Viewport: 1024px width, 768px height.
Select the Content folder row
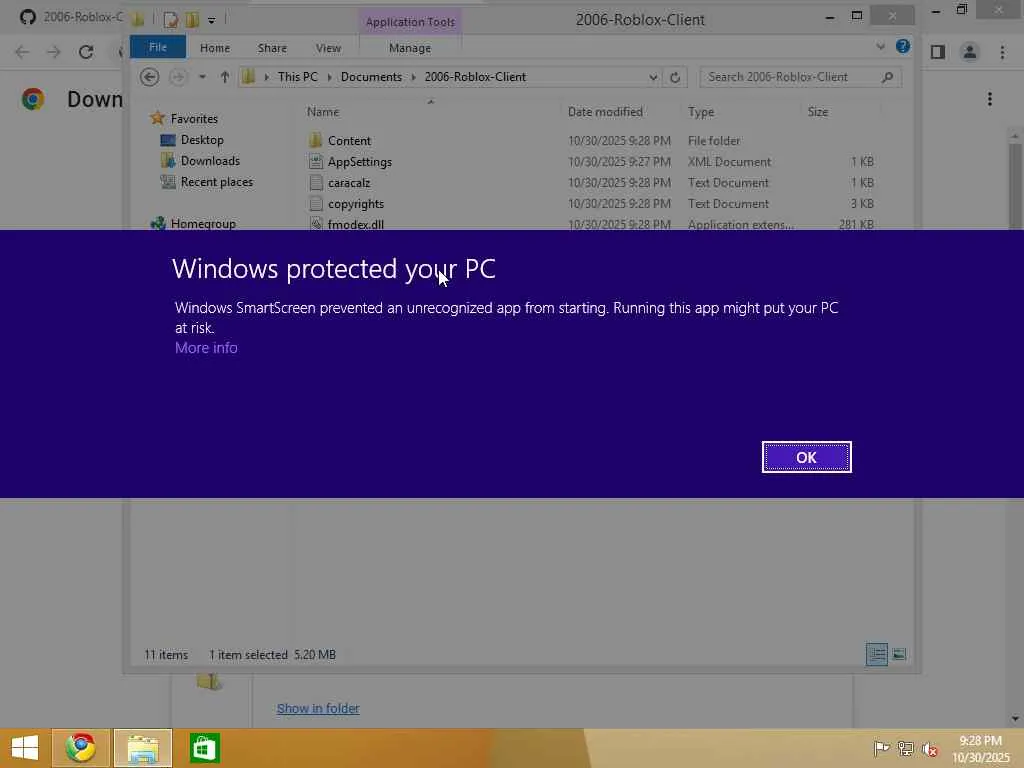click(591, 140)
